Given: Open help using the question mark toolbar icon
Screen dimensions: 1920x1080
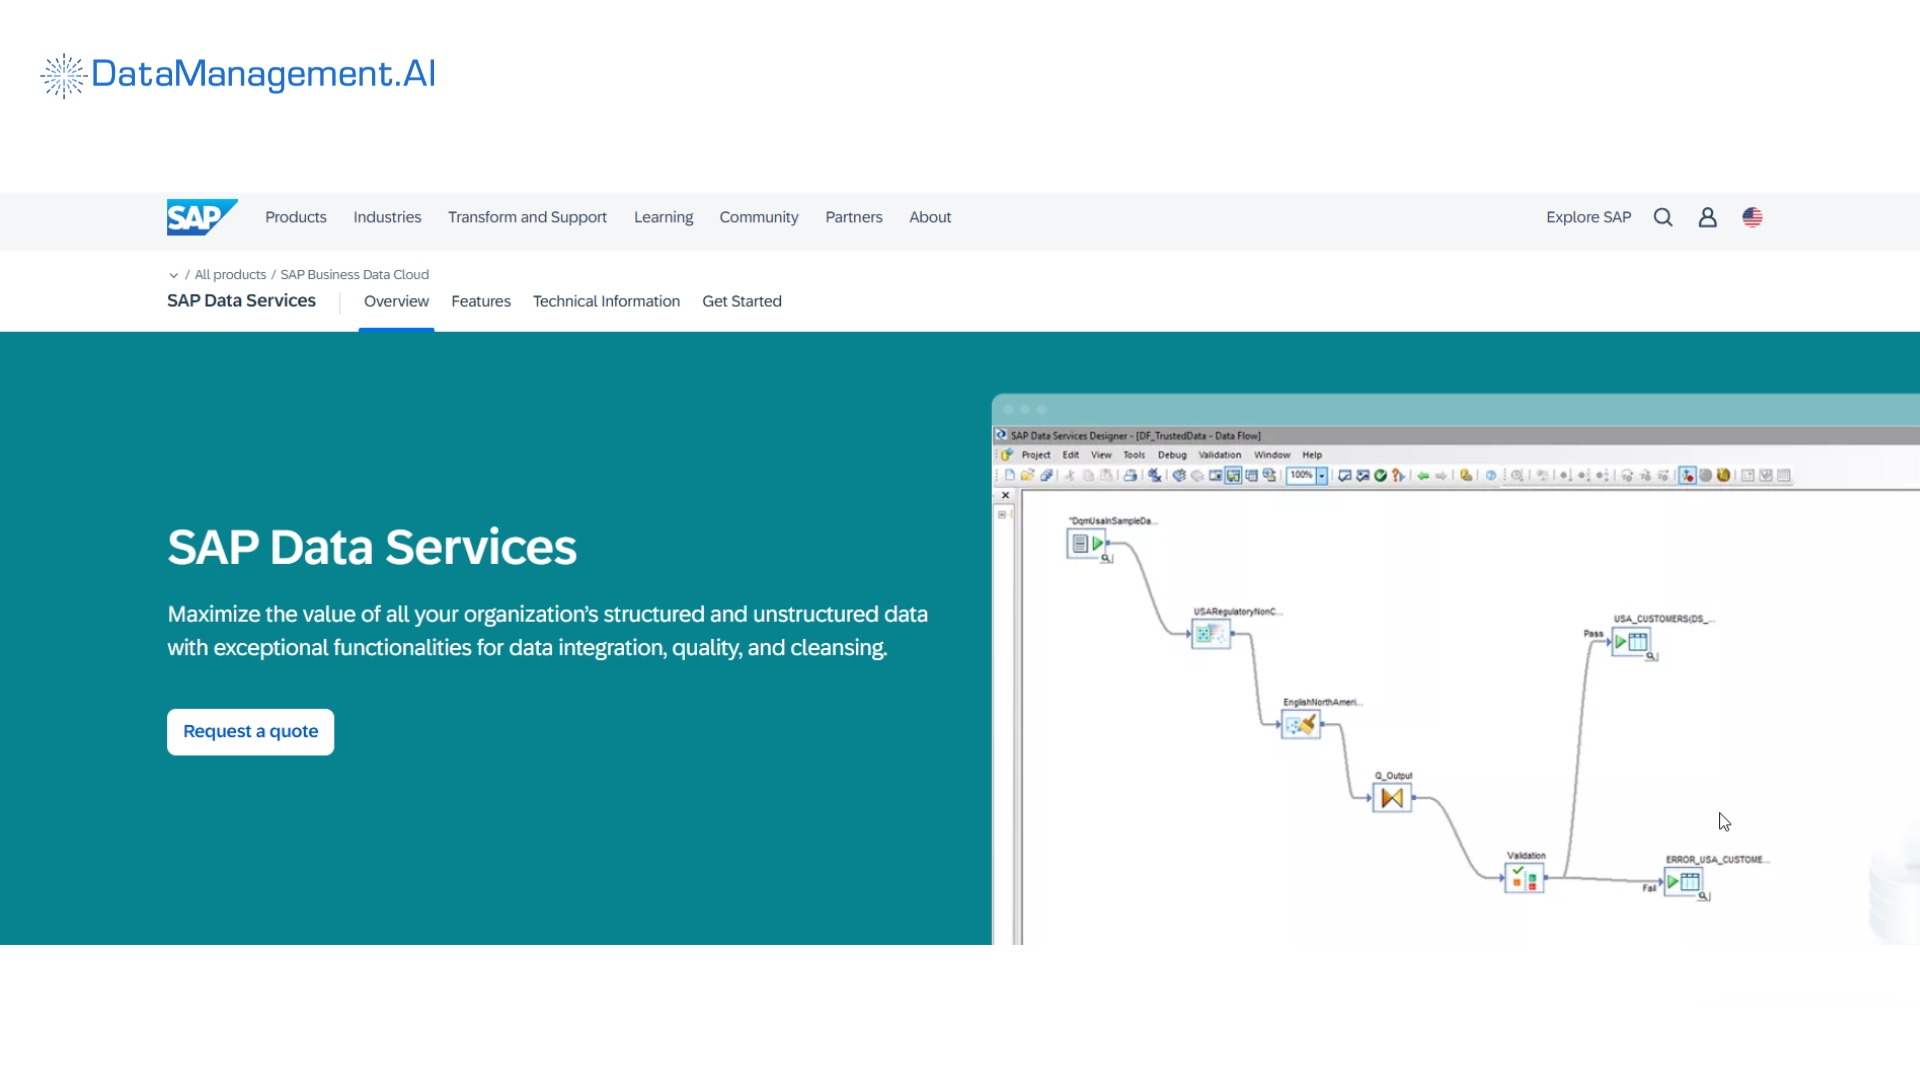Looking at the screenshot, I should coord(1490,475).
